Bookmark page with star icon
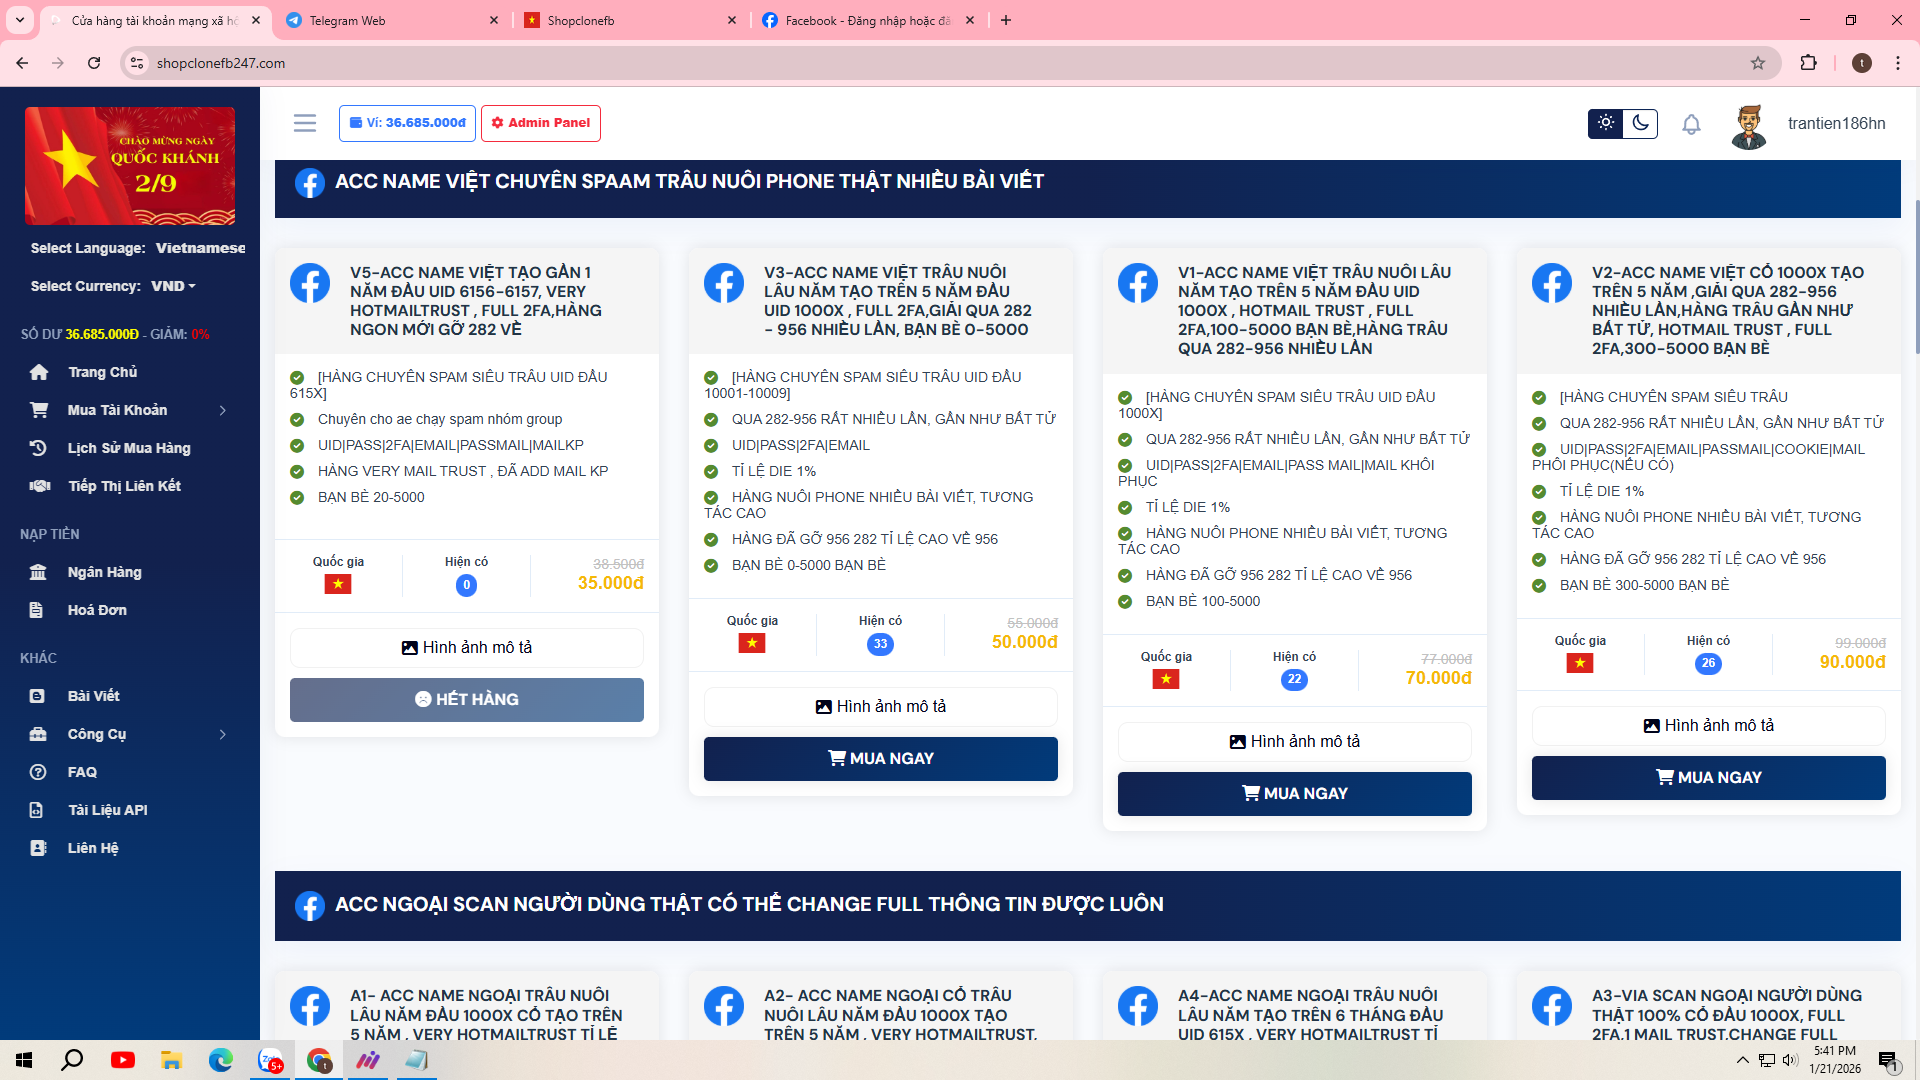The image size is (1920, 1080). pos(1758,63)
